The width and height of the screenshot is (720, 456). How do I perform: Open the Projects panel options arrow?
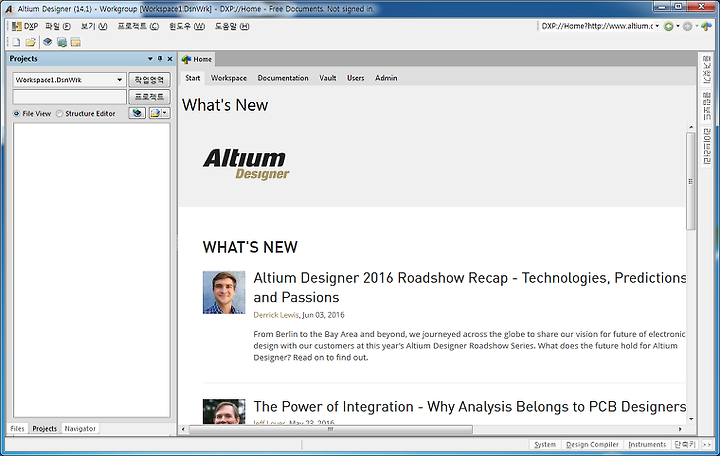tap(150, 59)
